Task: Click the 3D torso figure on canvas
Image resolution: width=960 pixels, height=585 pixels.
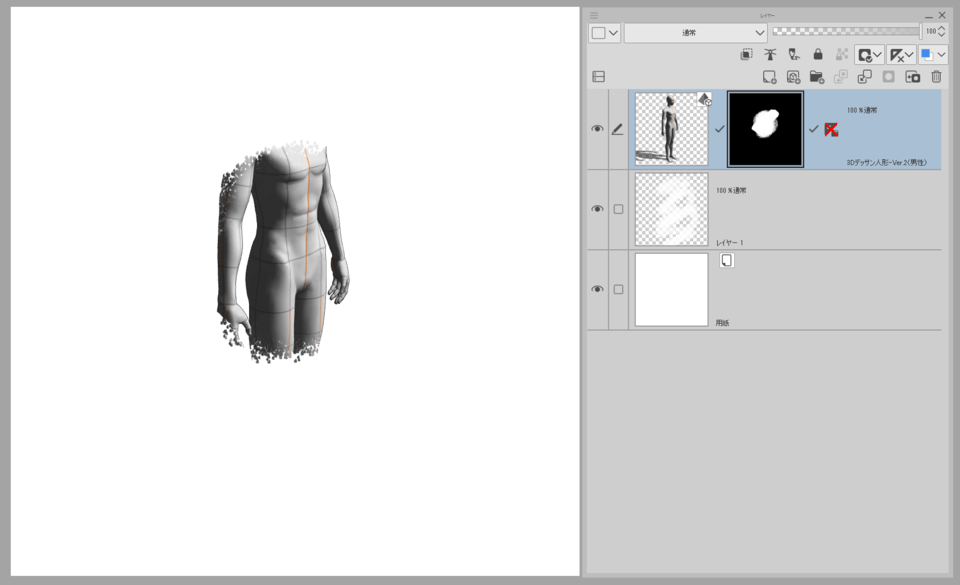Action: (283, 252)
